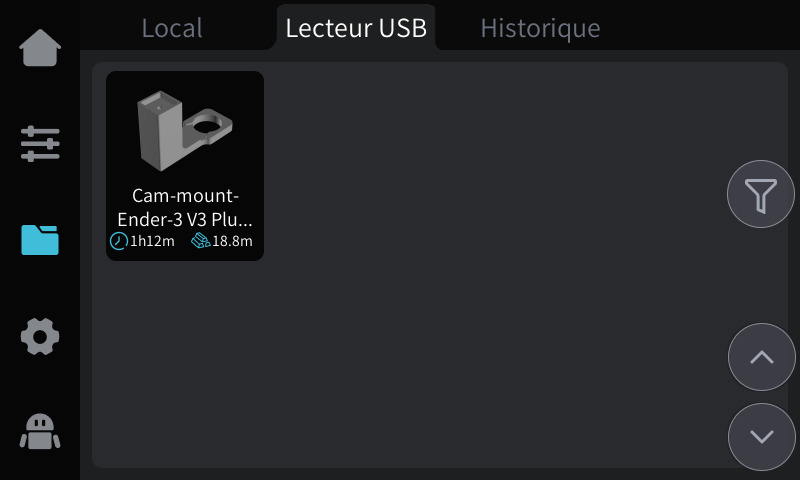This screenshot has width=800, height=480.
Task: Open the gear settings page
Action: click(40, 337)
